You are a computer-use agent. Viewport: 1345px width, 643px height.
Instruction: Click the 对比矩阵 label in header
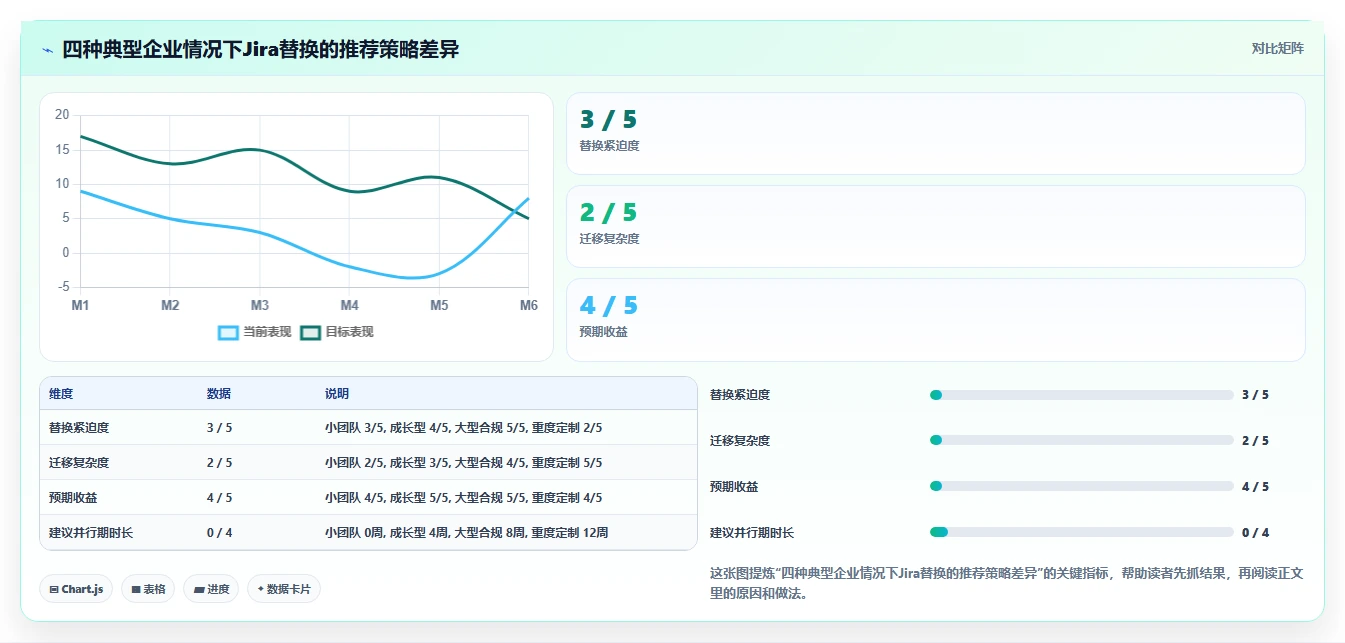(x=1277, y=48)
